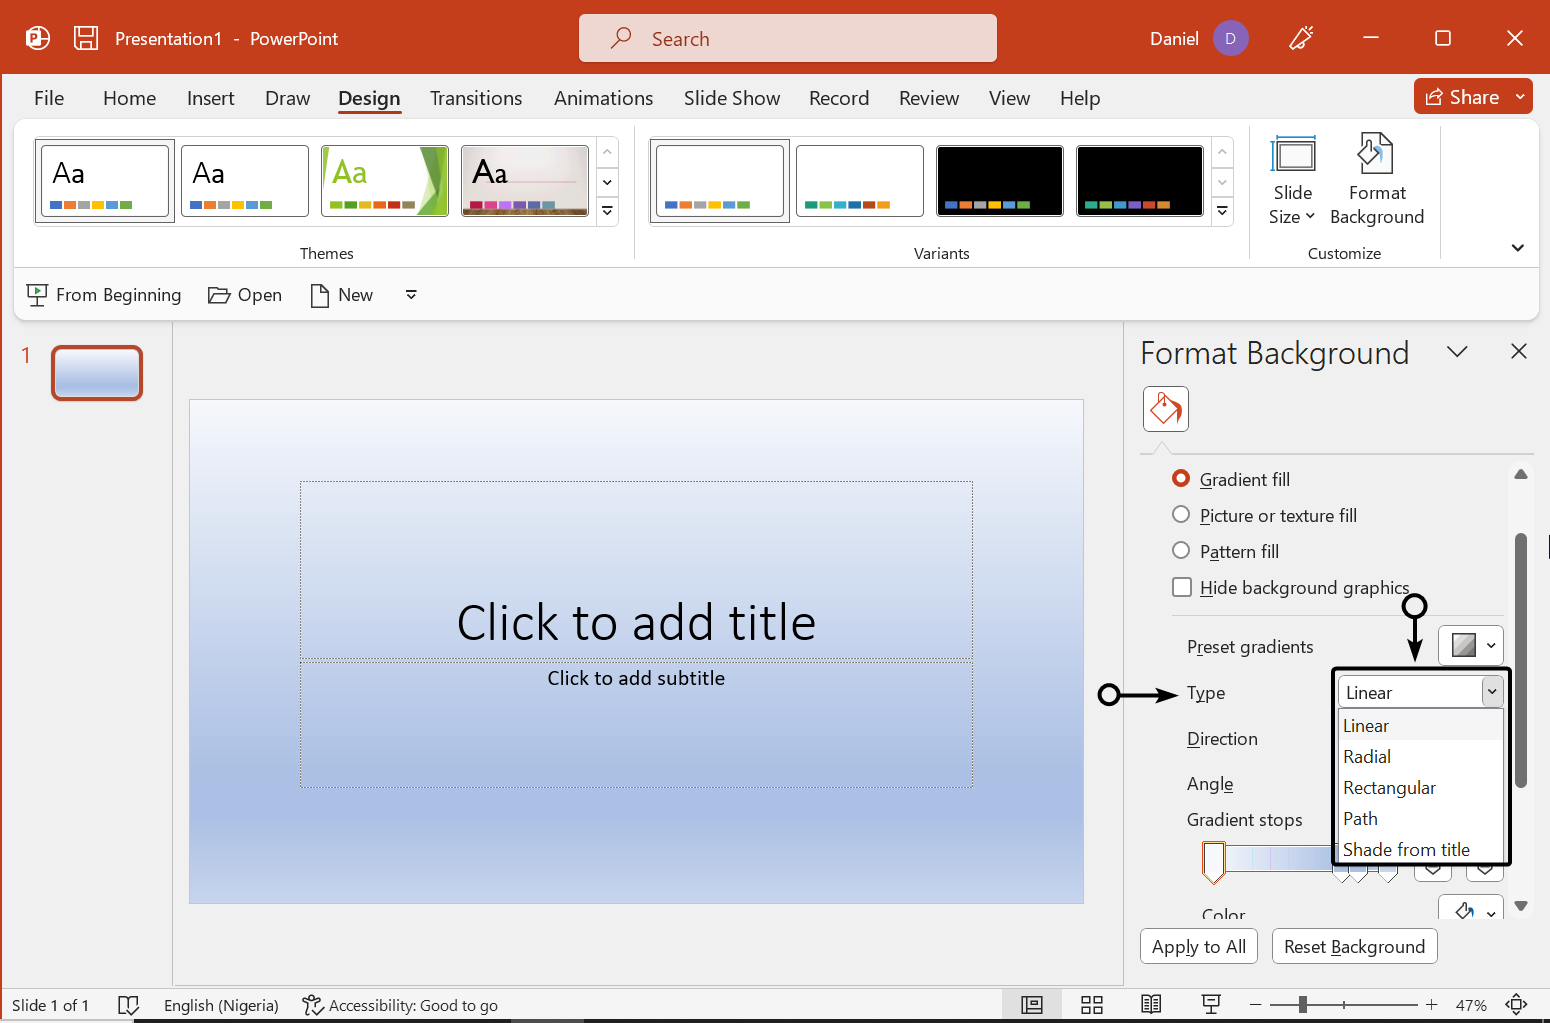Click the Apply to All button

(1198, 946)
